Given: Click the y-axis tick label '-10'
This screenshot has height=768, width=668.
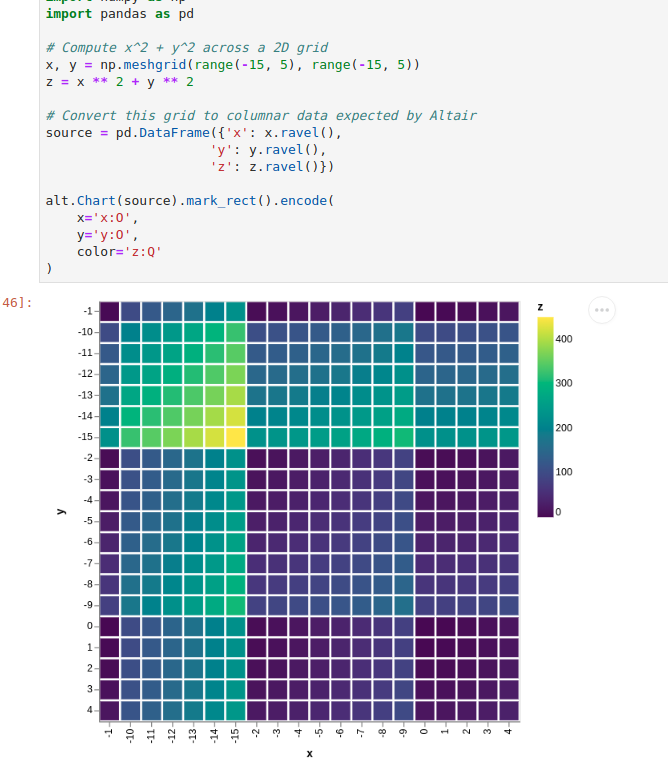Looking at the screenshot, I should coord(85,332).
